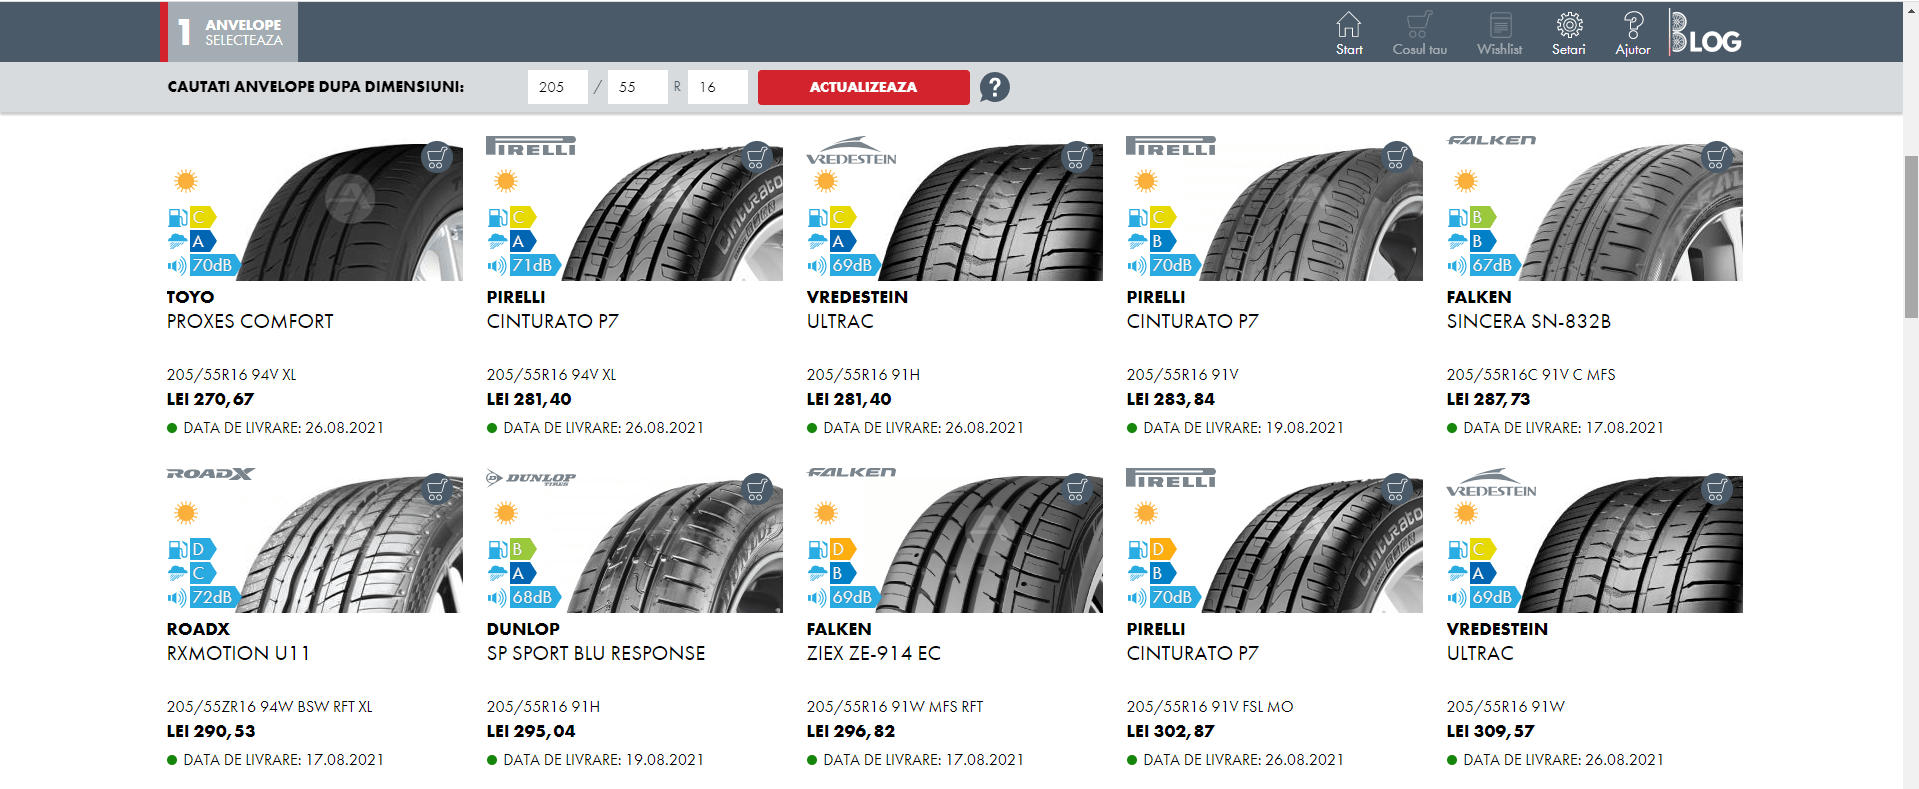The height and width of the screenshot is (789, 1919).
Task: Add Pirelli Cinturato P7 FSL MO to cart
Action: click(1396, 489)
